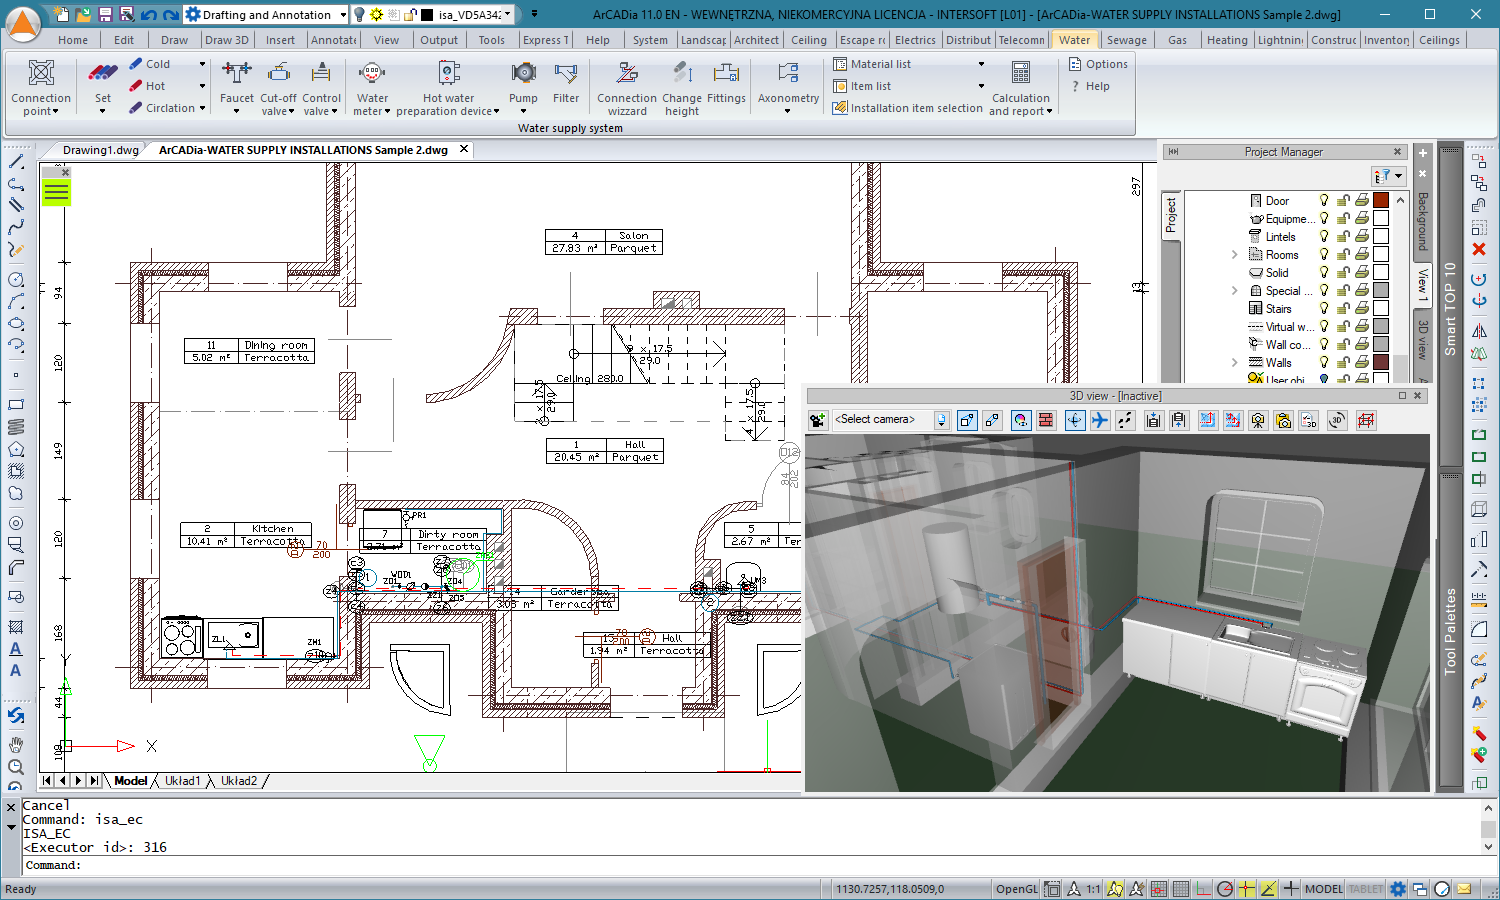The width and height of the screenshot is (1500, 900).
Task: Click the red X delete icon in right toolbar
Action: click(1479, 249)
